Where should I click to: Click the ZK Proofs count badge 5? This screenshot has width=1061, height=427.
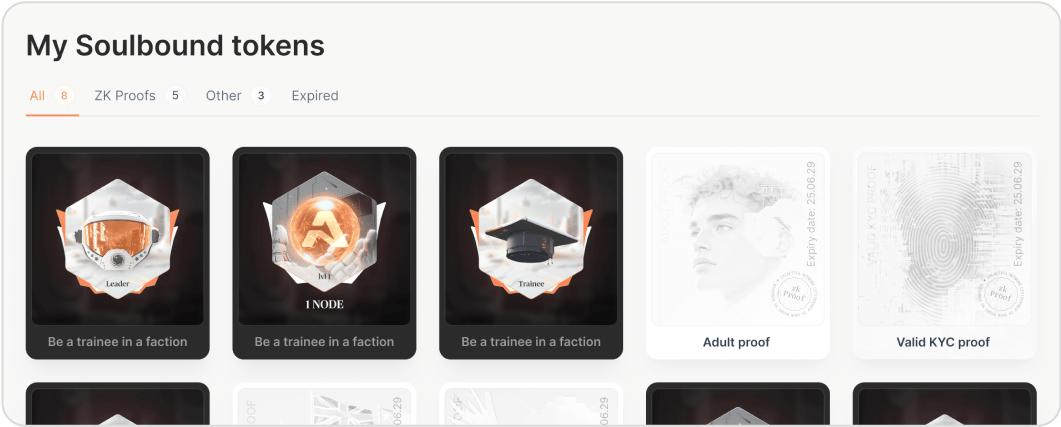point(175,96)
